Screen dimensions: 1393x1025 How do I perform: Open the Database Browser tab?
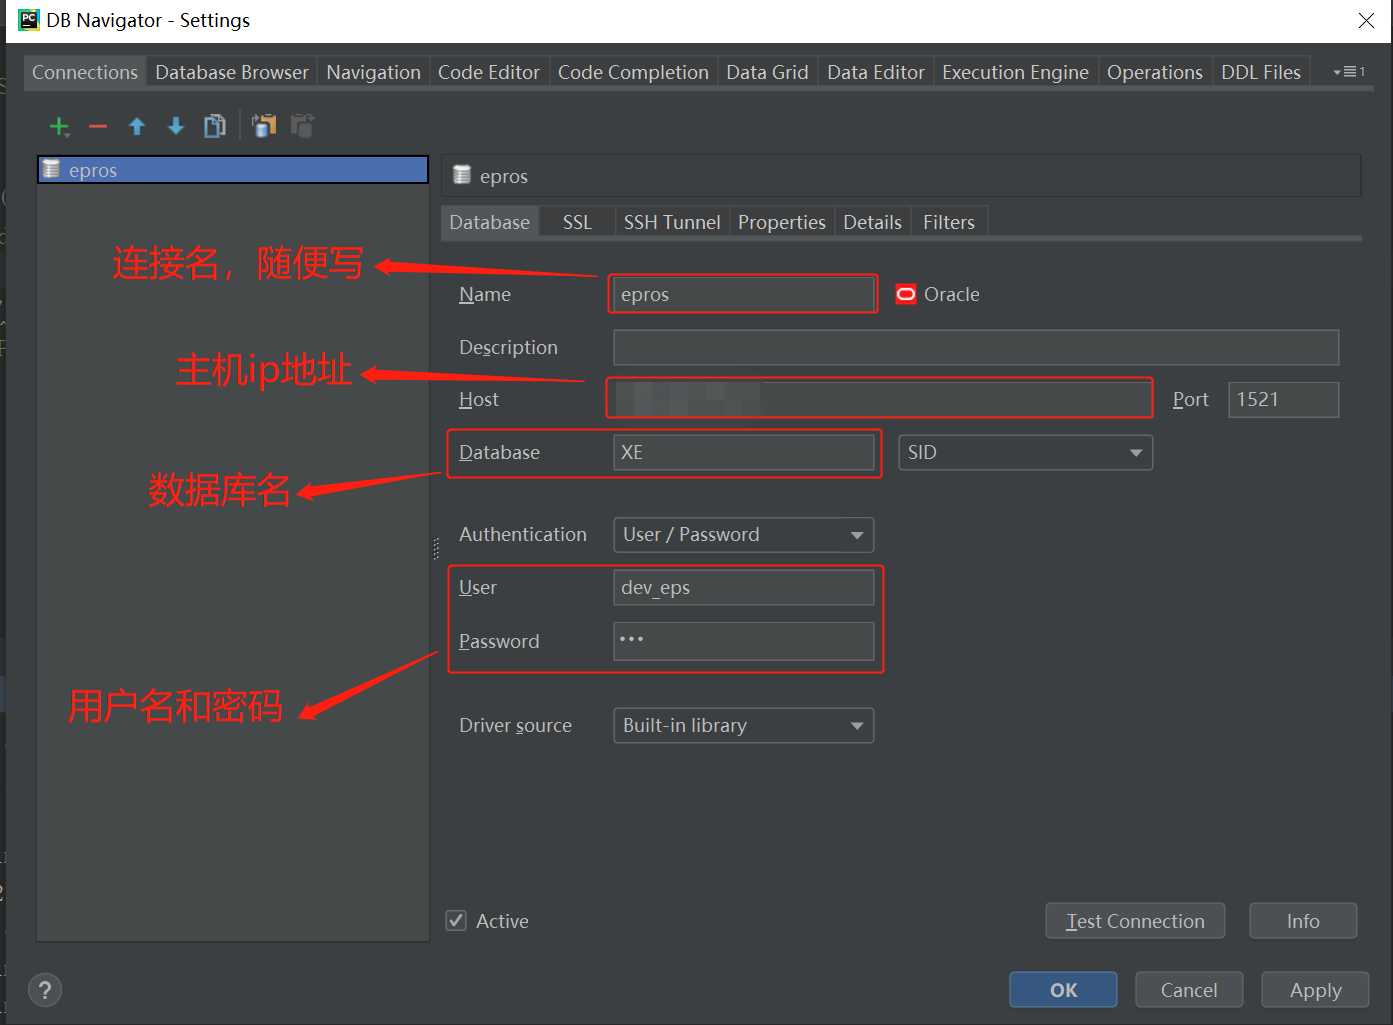232,72
